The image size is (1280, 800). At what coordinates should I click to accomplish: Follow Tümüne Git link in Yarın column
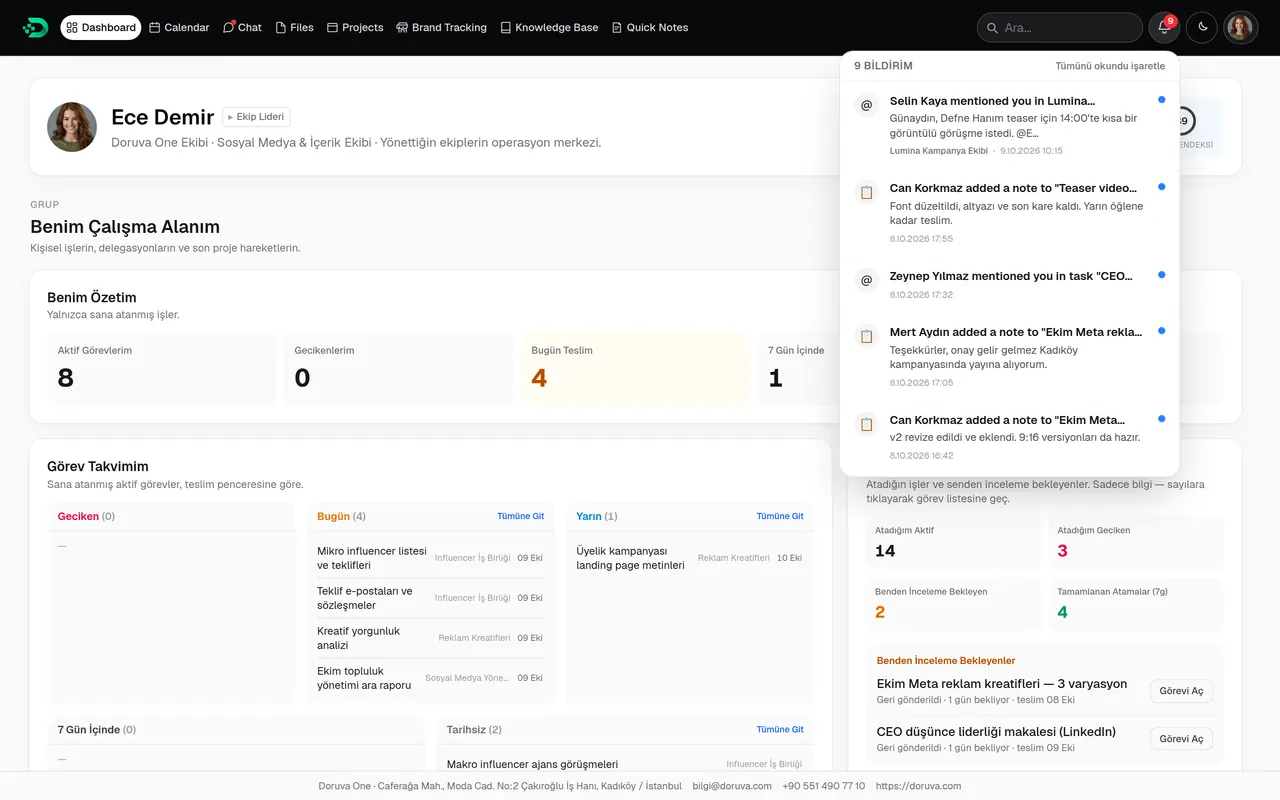(780, 516)
